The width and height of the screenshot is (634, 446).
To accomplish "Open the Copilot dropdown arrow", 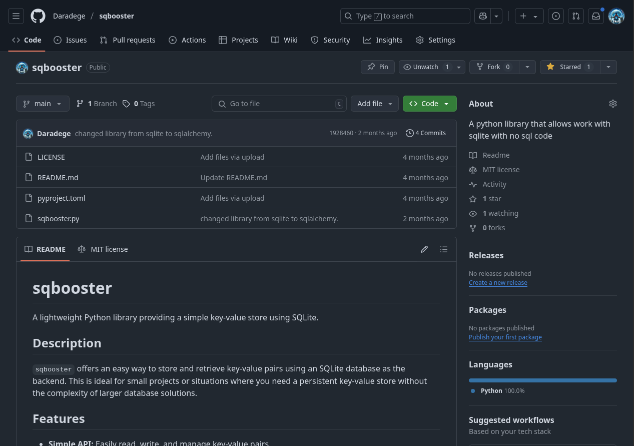I will (496, 16).
